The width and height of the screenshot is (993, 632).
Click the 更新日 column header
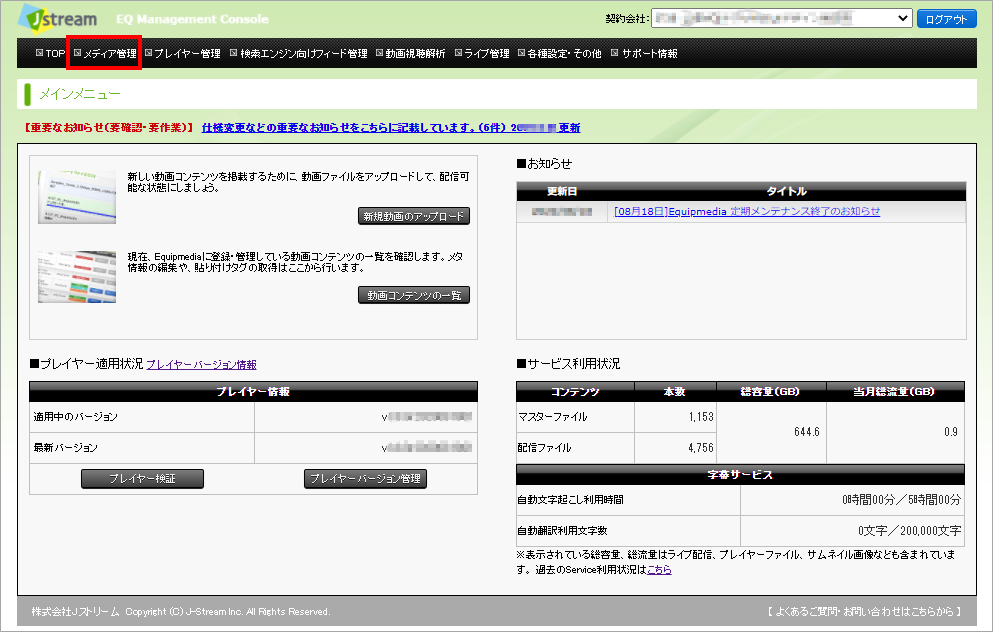[x=562, y=191]
